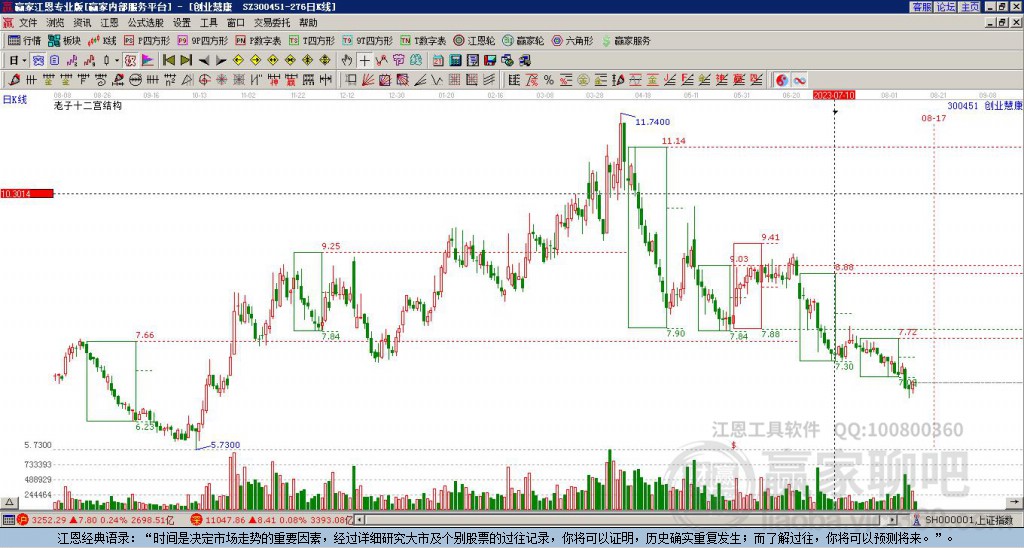This screenshot has height=548, width=1024.
Task: Open the 9P四方形 tool
Action: click(202, 40)
